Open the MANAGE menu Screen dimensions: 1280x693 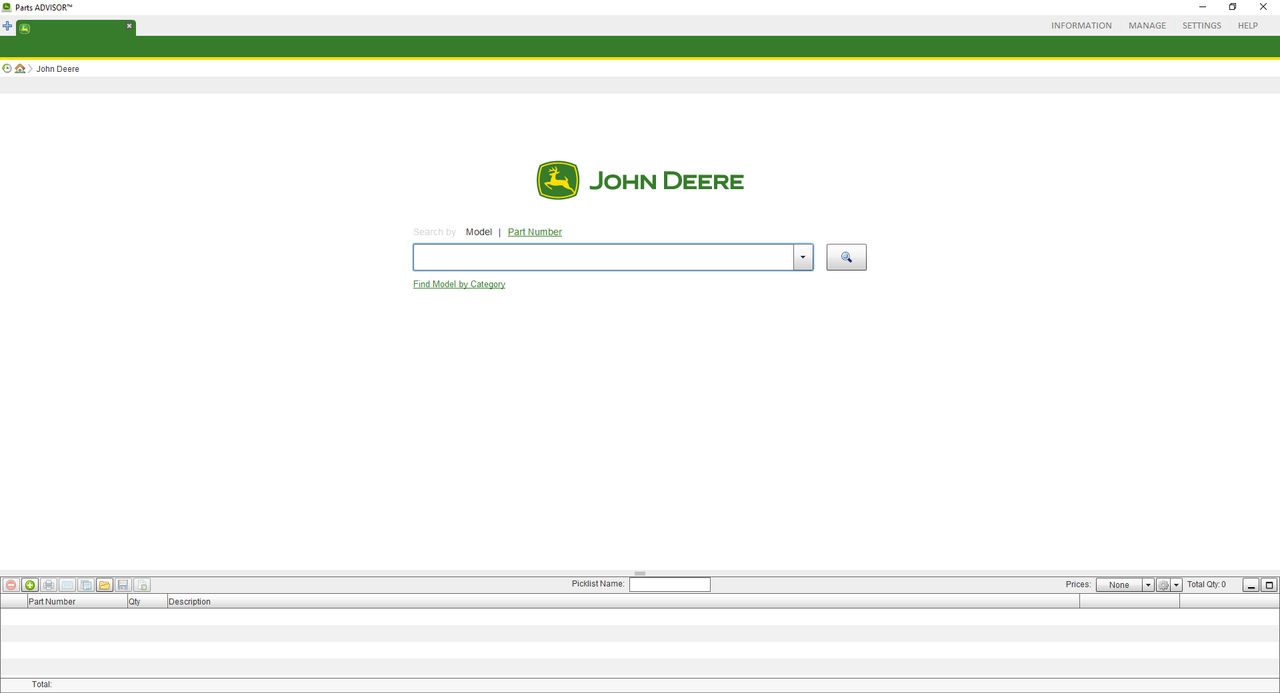coord(1147,26)
